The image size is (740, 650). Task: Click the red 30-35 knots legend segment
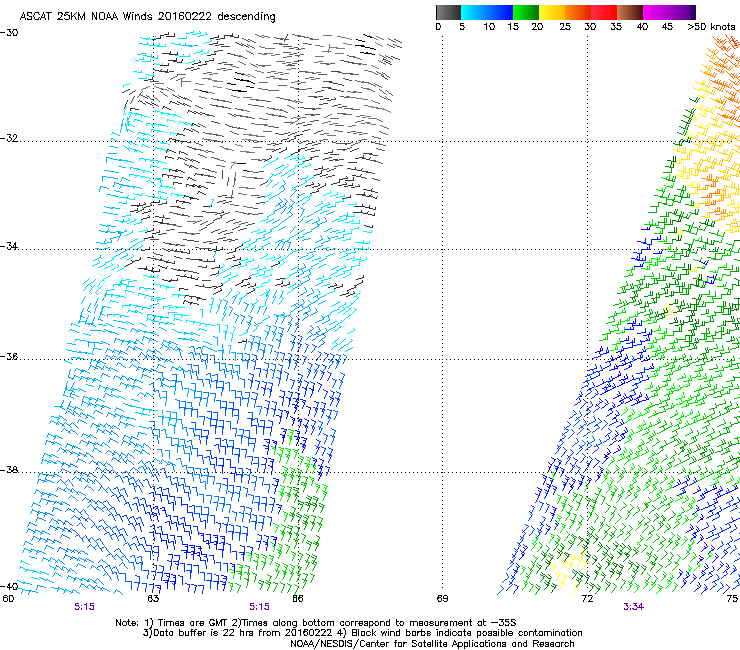pos(605,12)
